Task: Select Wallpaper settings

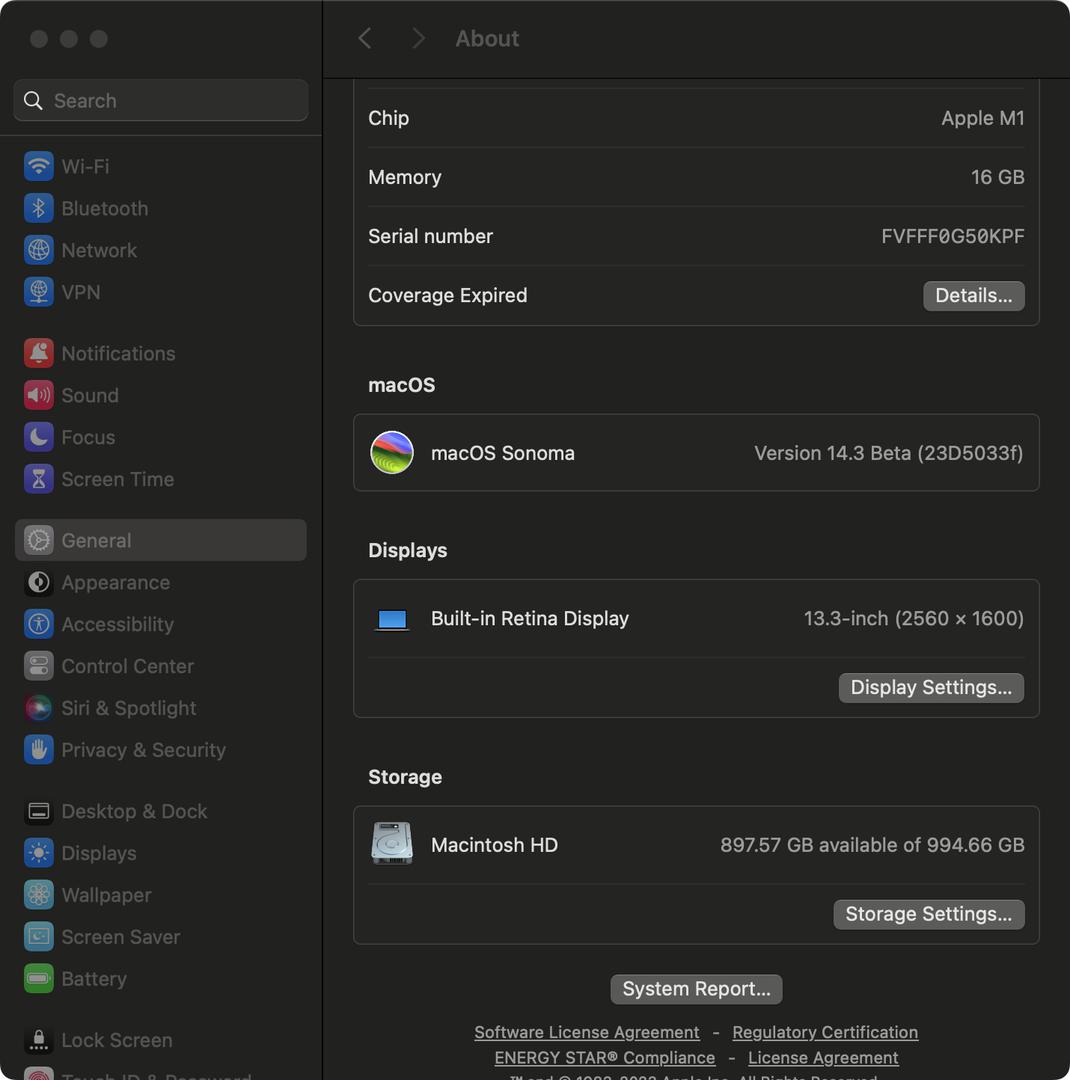Action: (161, 895)
